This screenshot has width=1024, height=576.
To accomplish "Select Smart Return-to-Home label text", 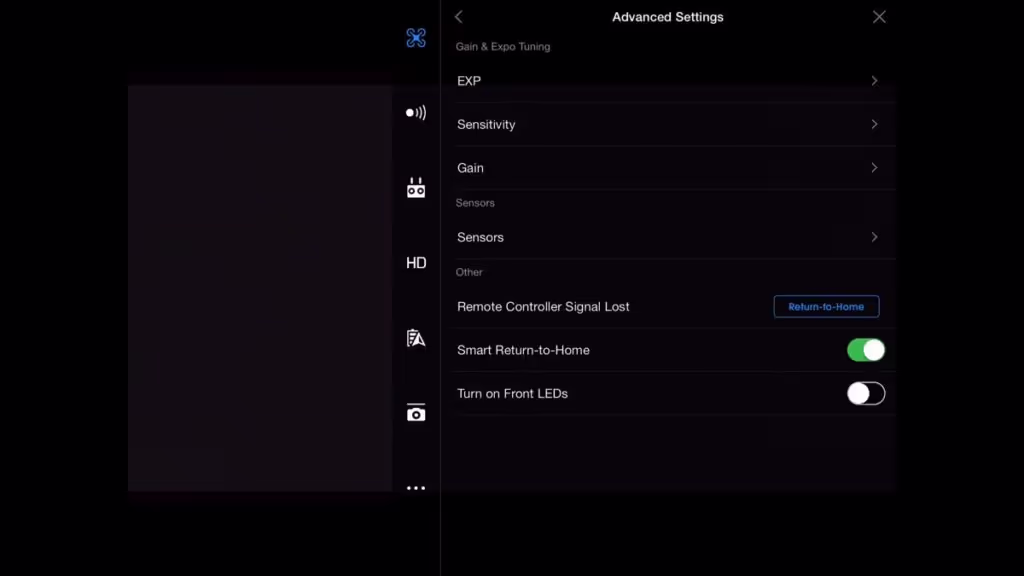I will coord(523,350).
